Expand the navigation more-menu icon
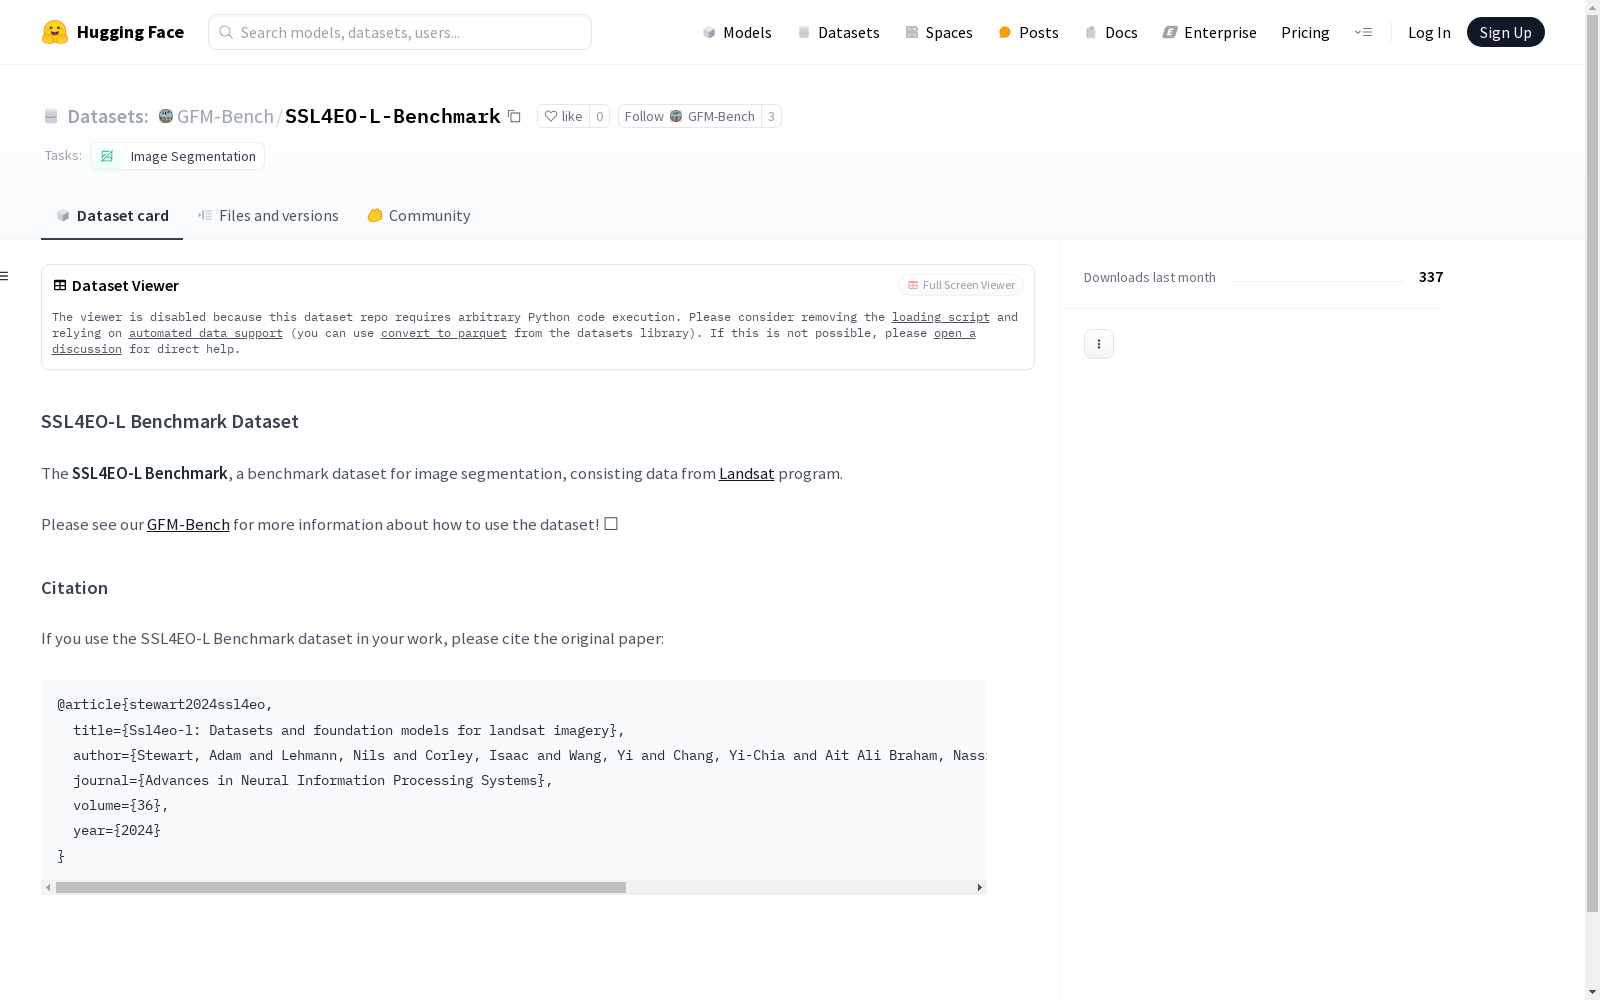 pyautogui.click(x=1363, y=32)
